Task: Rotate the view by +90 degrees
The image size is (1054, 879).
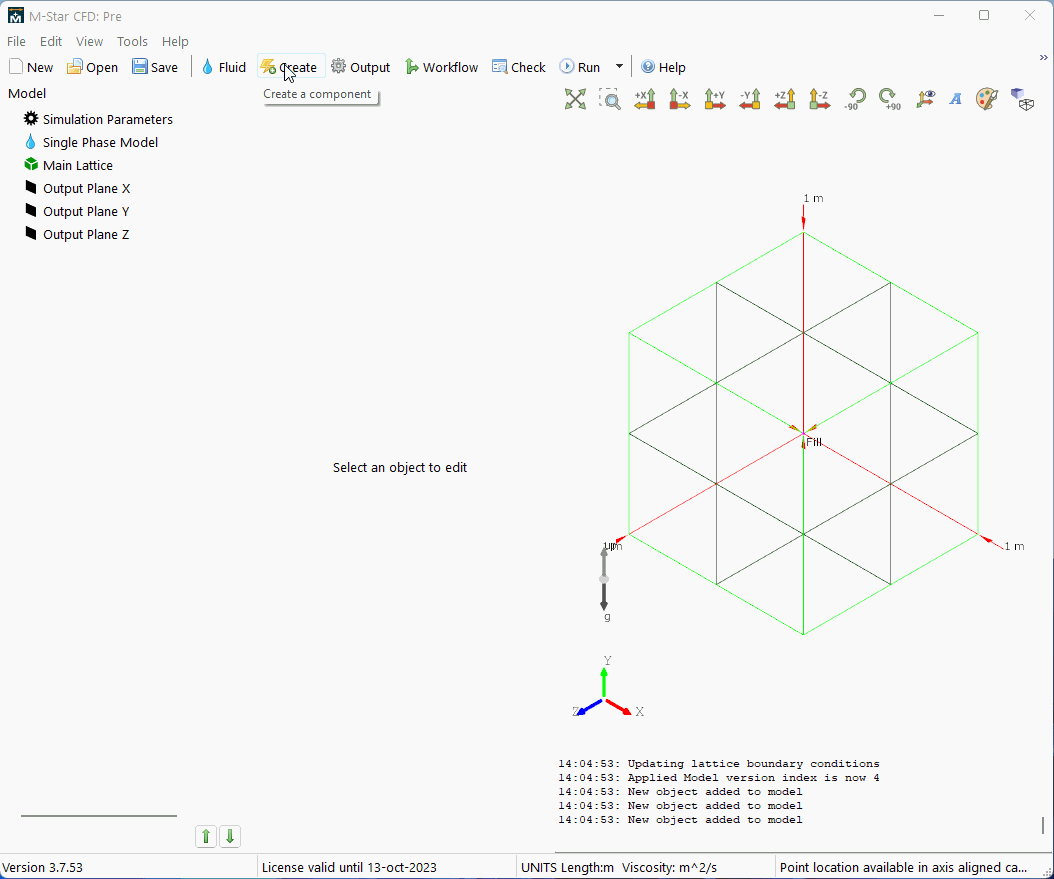Action: 889,99
